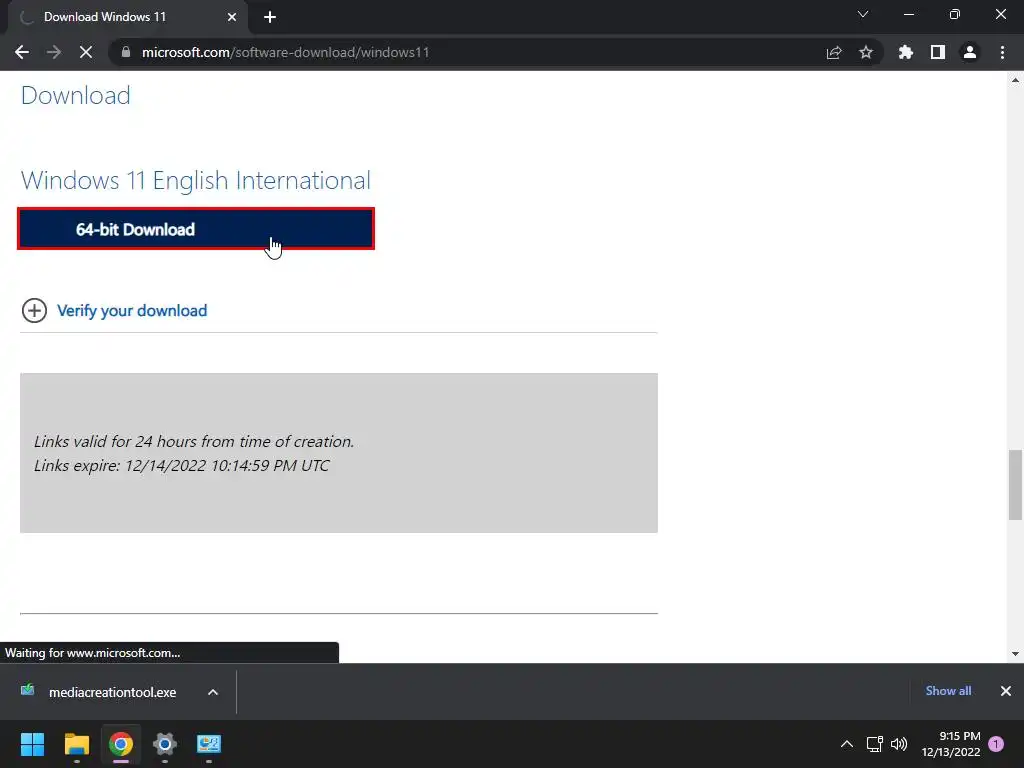
Task: Click the scrollbar up arrow
Action: point(1016,80)
